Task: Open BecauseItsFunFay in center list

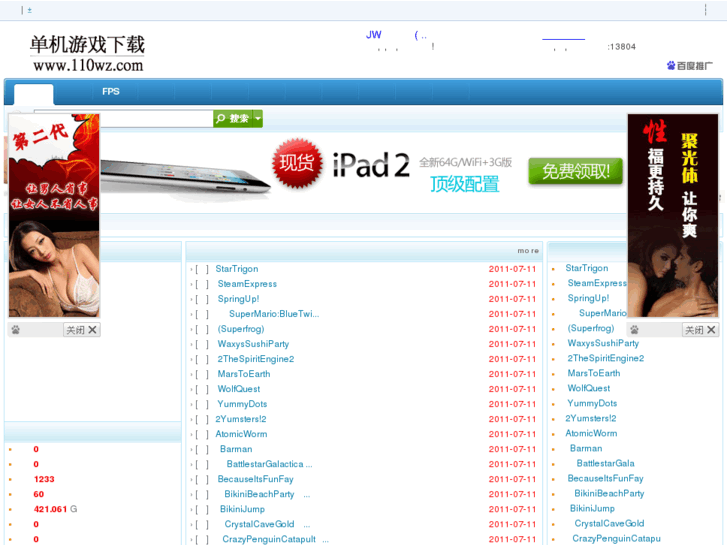Action: pos(255,479)
